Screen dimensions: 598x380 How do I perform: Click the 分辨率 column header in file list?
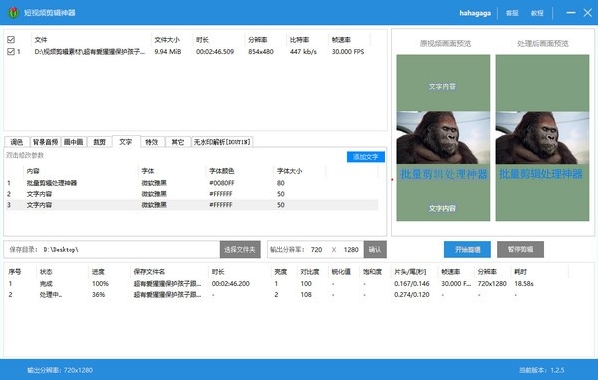[x=257, y=40]
